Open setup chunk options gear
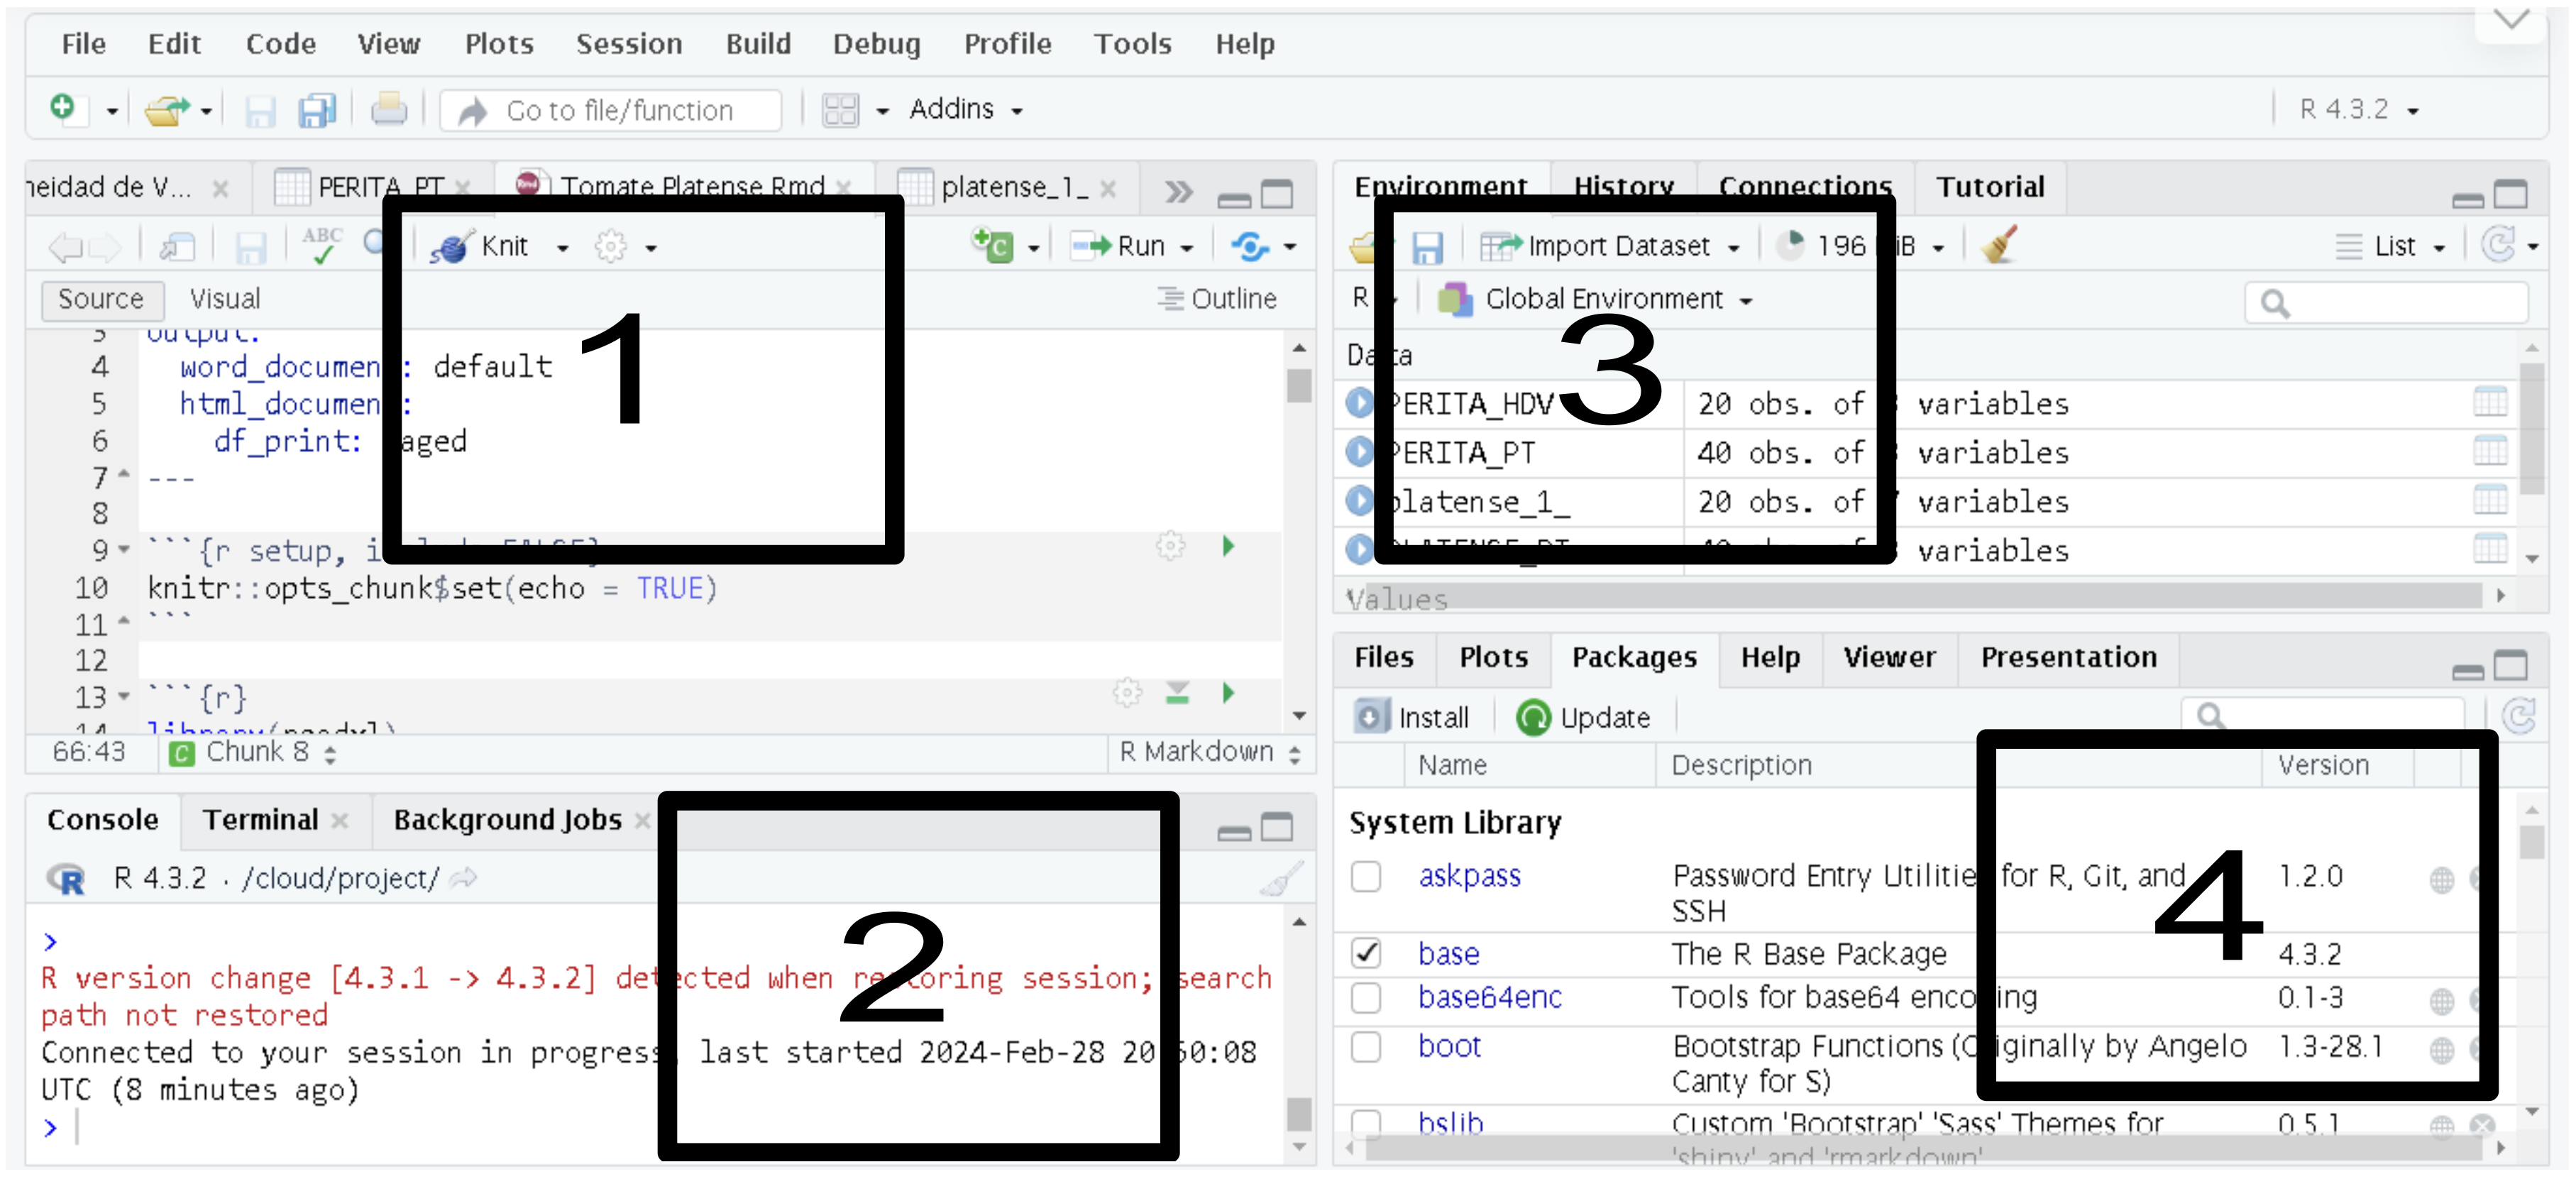The image size is (2576, 1184). (1171, 546)
